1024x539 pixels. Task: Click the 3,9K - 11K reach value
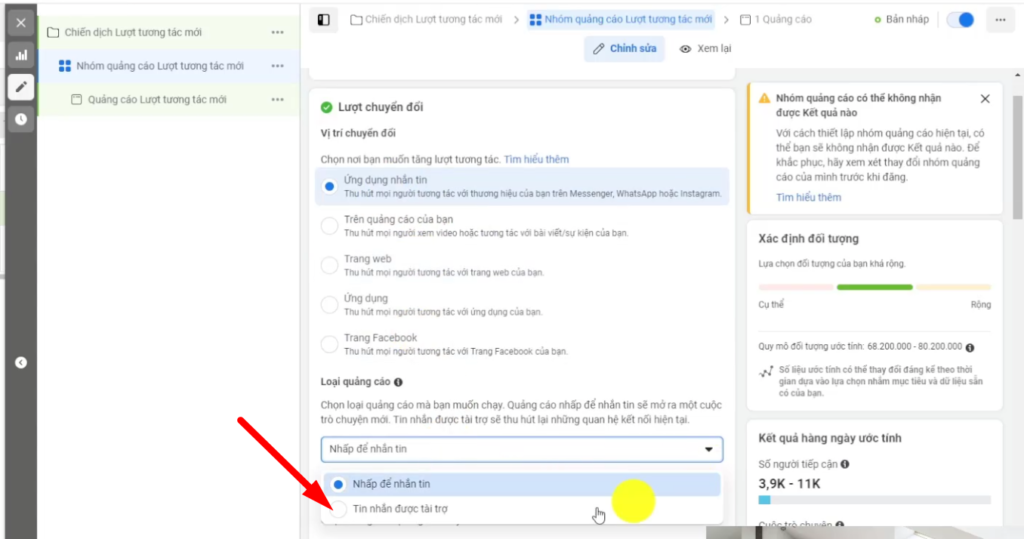pyautogui.click(x=789, y=484)
